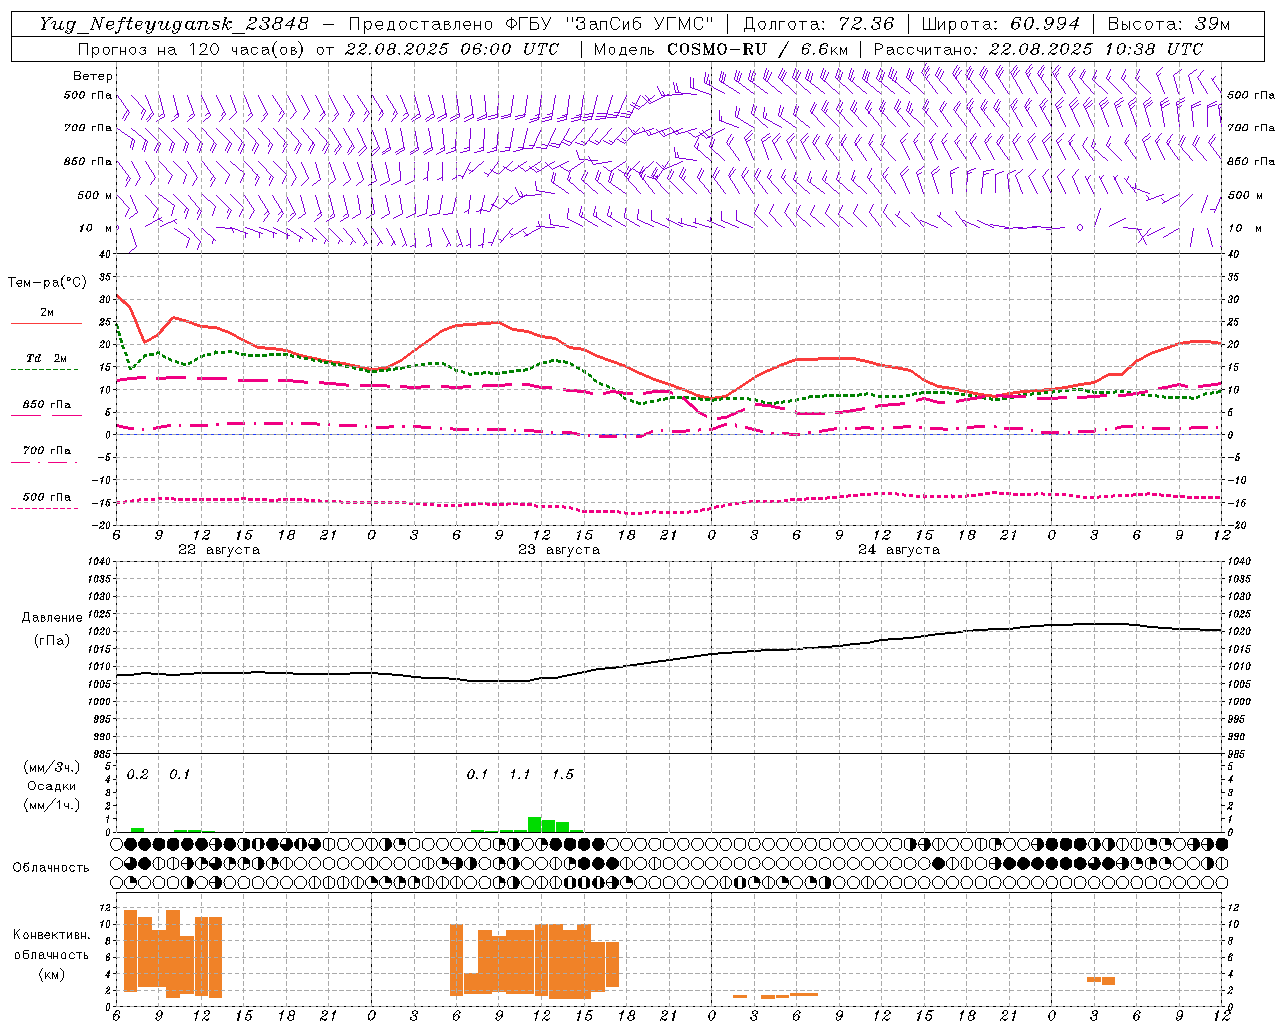Click the Широта: 60.994 header field
Screen dimensions: 1280x1024
pos(1001,24)
